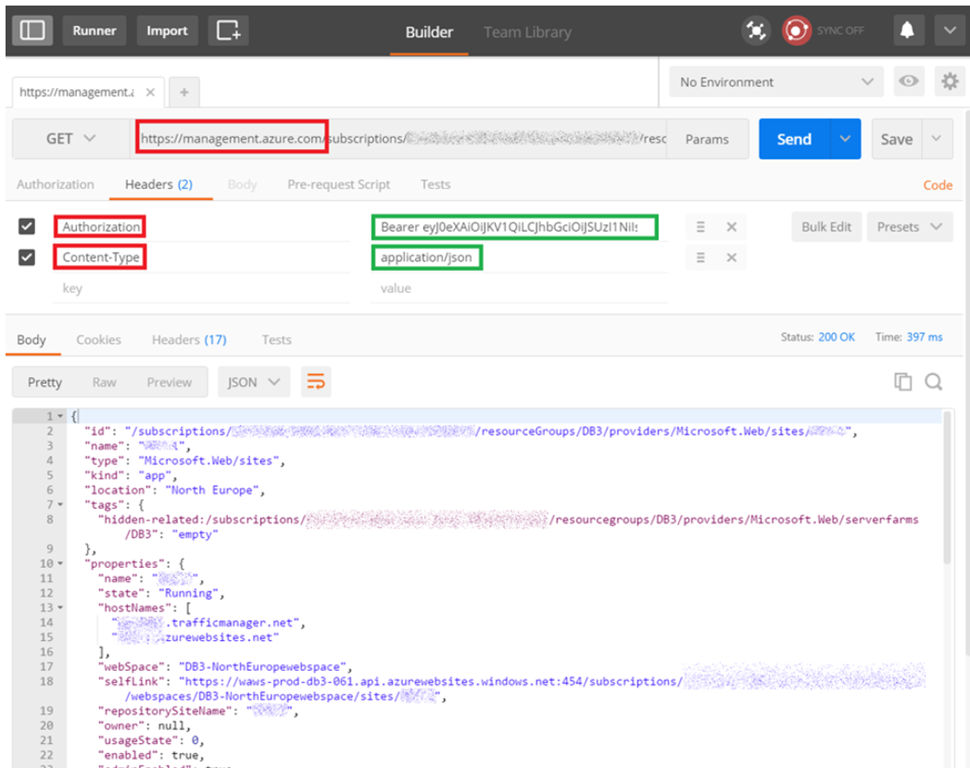Viewport: 970px width, 768px height.
Task: Delete the Authorization header row
Action: [731, 227]
